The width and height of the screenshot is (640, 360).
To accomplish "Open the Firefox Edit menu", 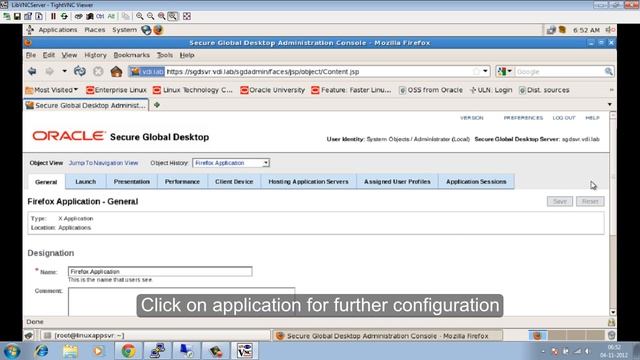I will point(49,55).
